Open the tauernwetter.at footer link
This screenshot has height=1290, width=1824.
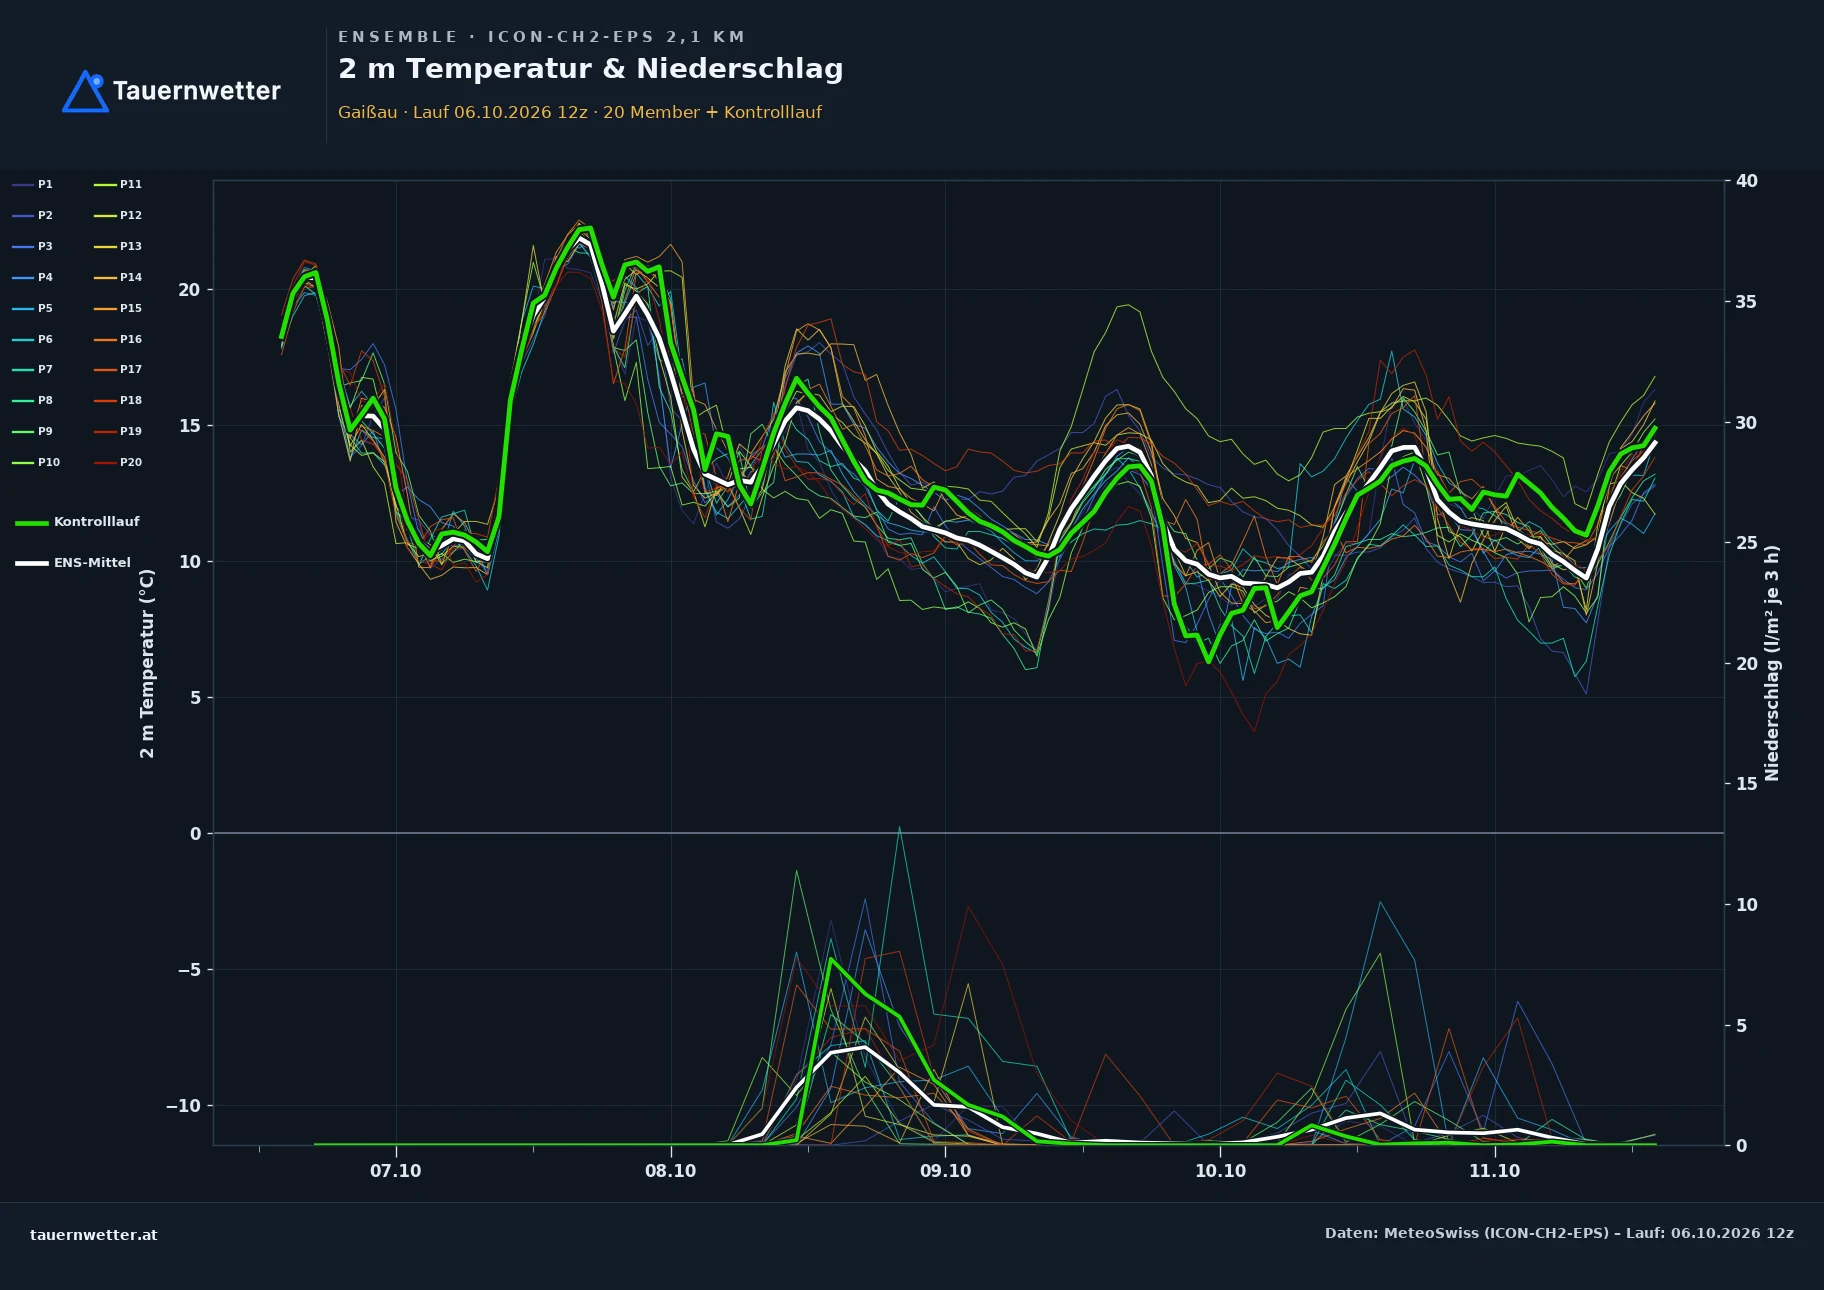(x=94, y=1235)
